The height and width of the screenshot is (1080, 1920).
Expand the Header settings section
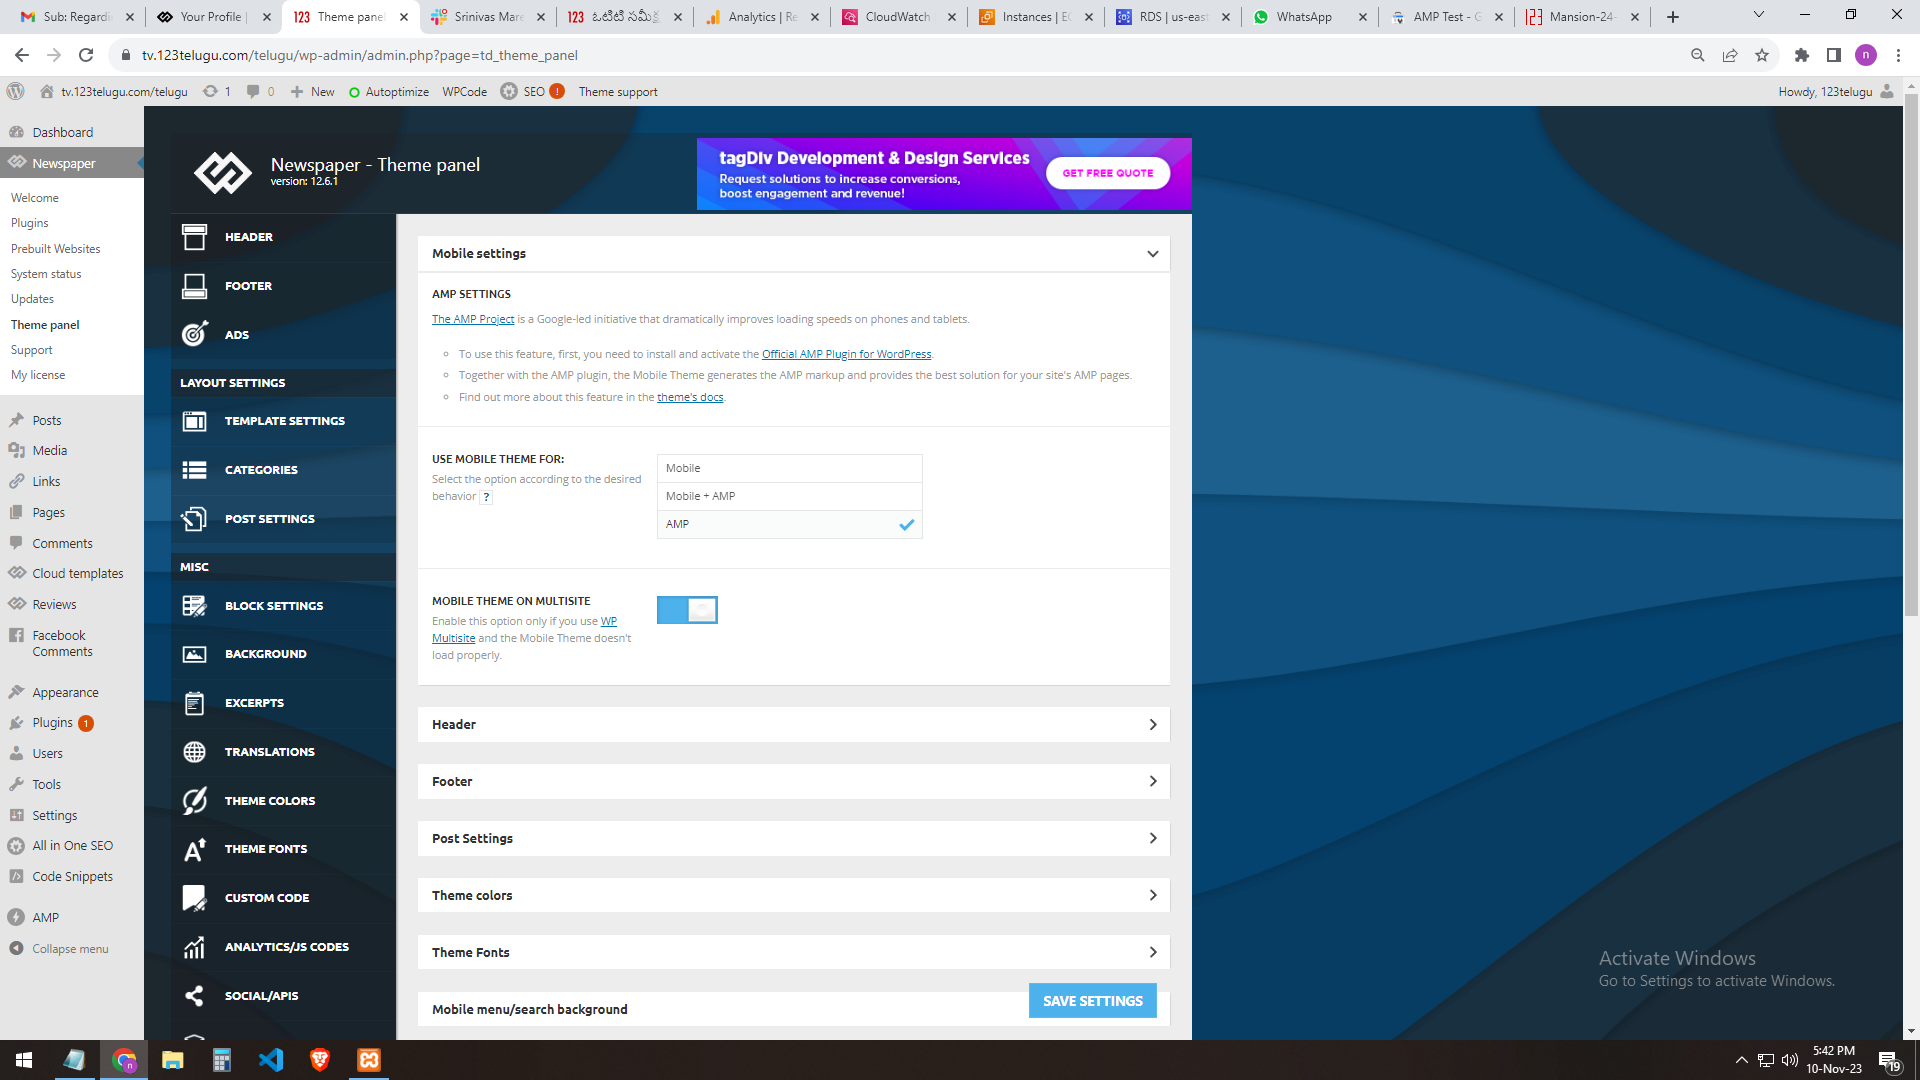[794, 725]
